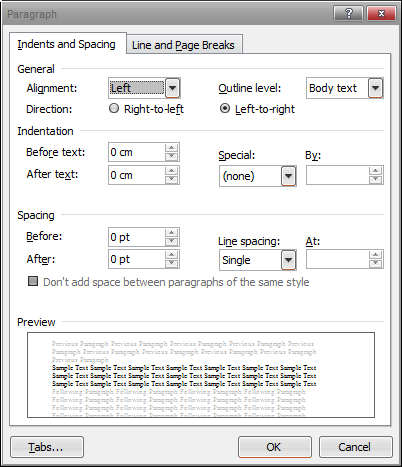Viewport: 402px width, 467px height.
Task: Switch to Line and Page Breaks tab
Action: click(x=183, y=45)
